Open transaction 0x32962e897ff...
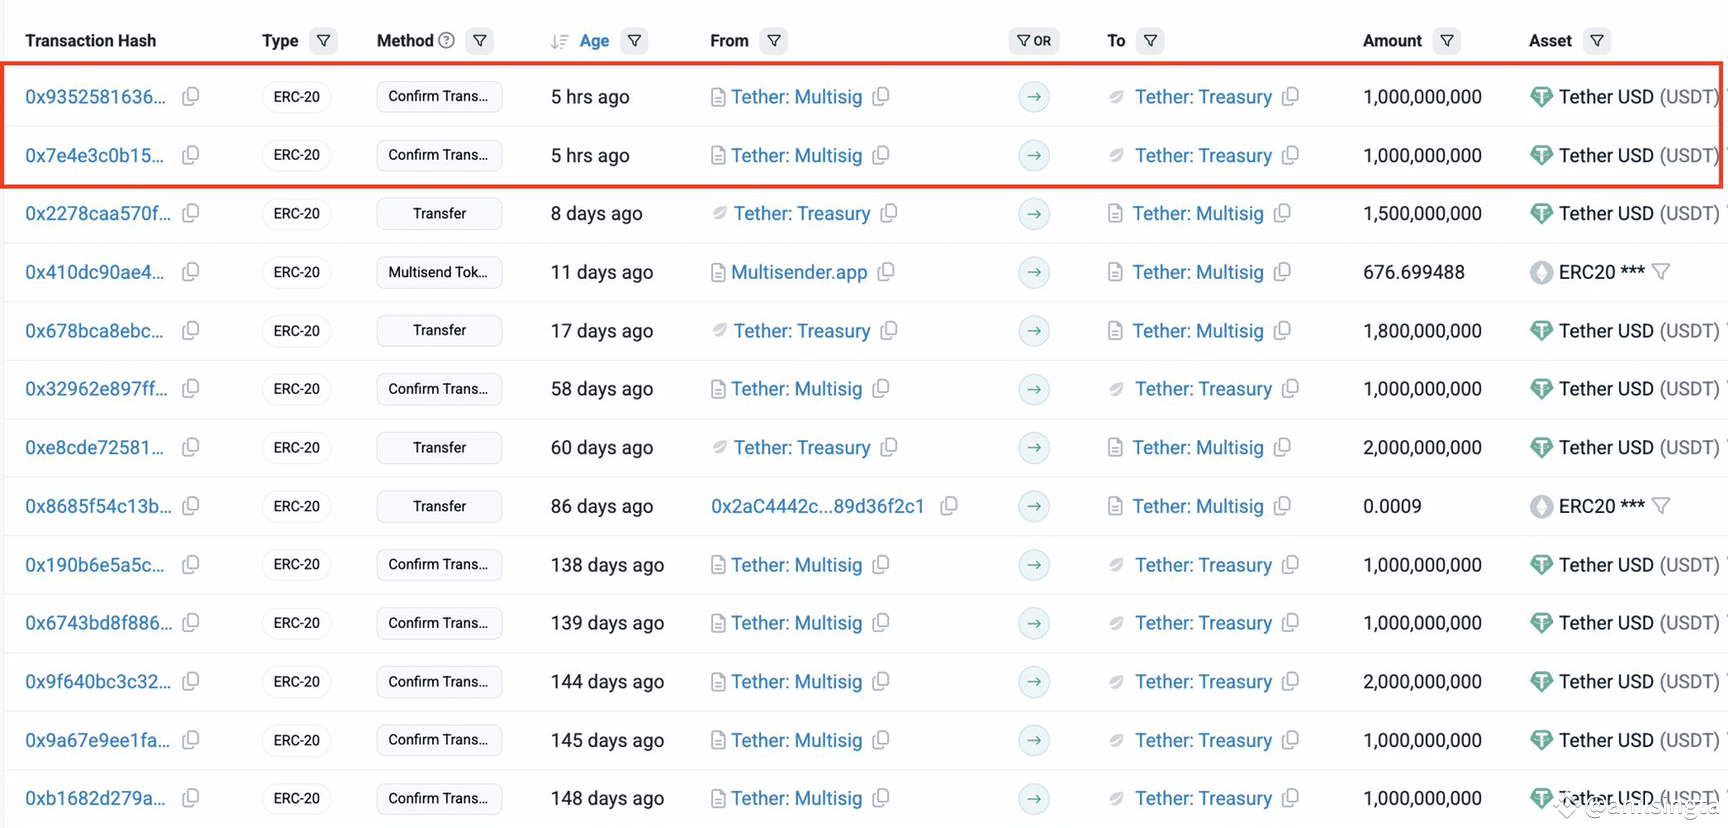 (x=96, y=389)
